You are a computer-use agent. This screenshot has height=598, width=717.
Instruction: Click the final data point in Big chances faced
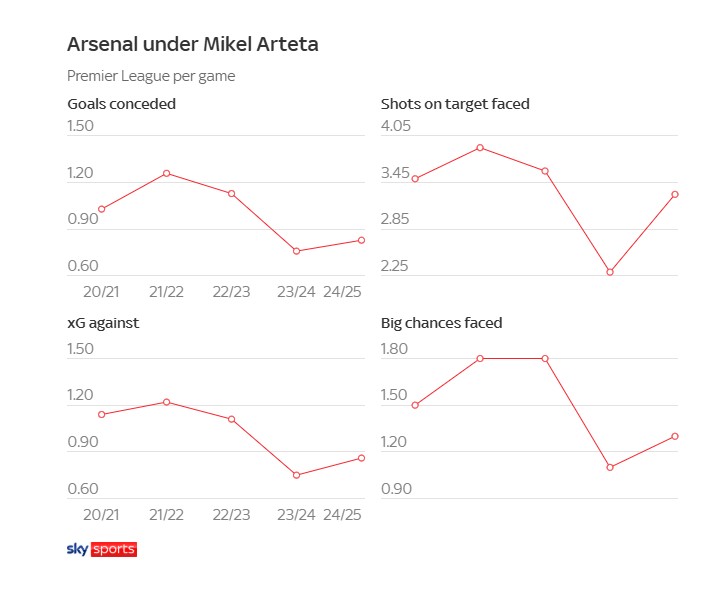(x=675, y=436)
